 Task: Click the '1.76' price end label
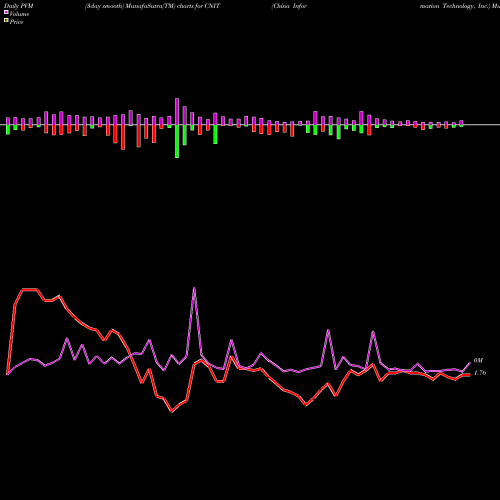click(x=480, y=373)
